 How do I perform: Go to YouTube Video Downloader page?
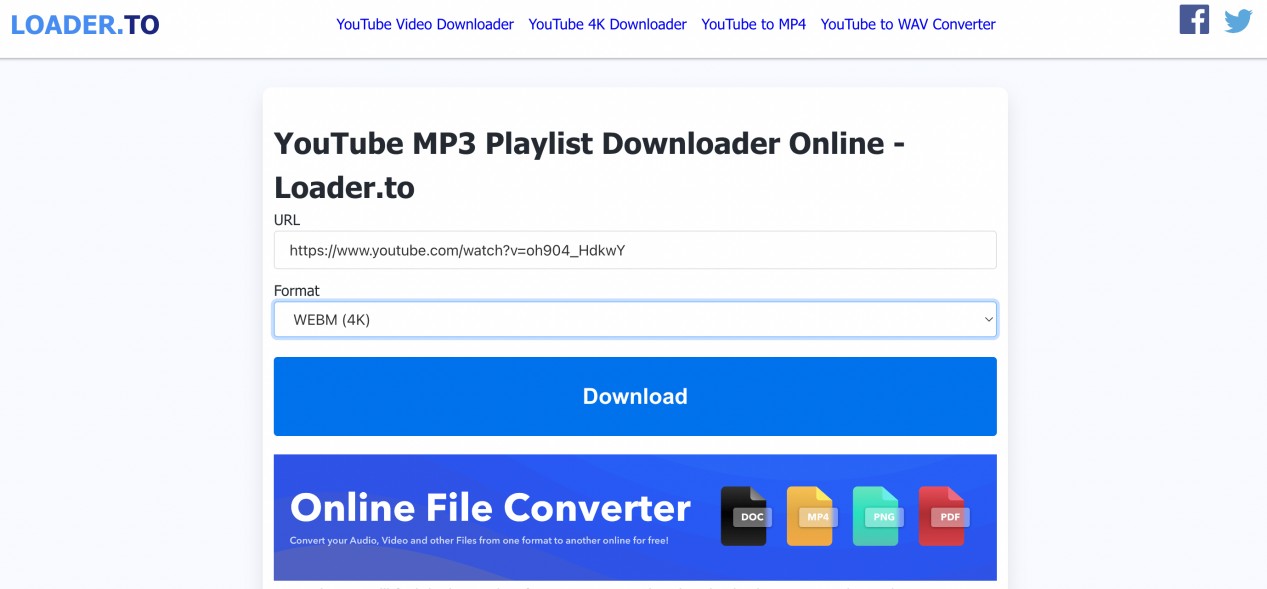click(x=425, y=24)
